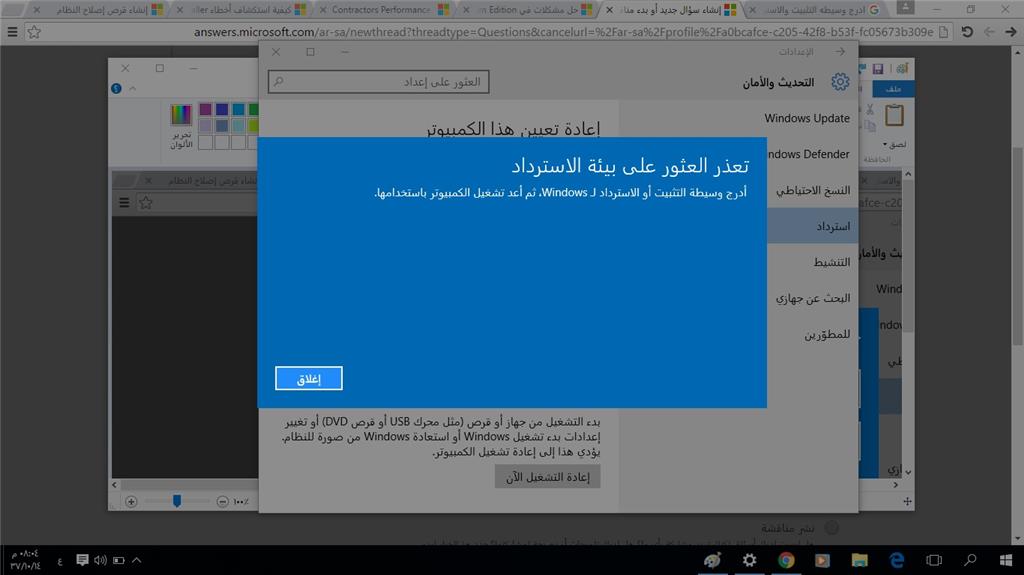1024x575 pixels.
Task: Pick the turquoise color swatch in Paint
Action: tap(238, 109)
